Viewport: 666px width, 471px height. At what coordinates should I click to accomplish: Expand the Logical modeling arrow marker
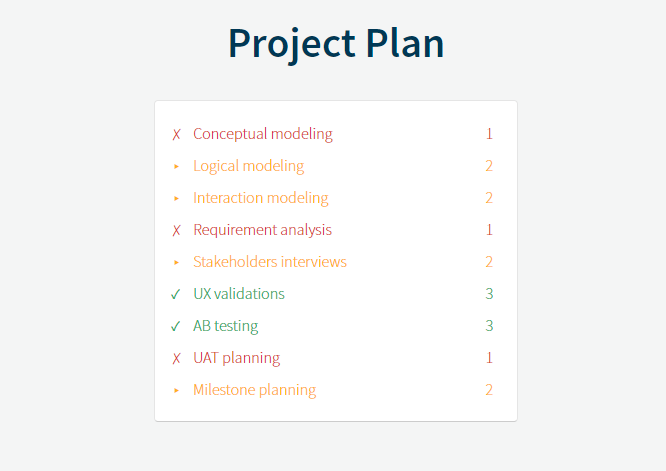click(x=176, y=166)
